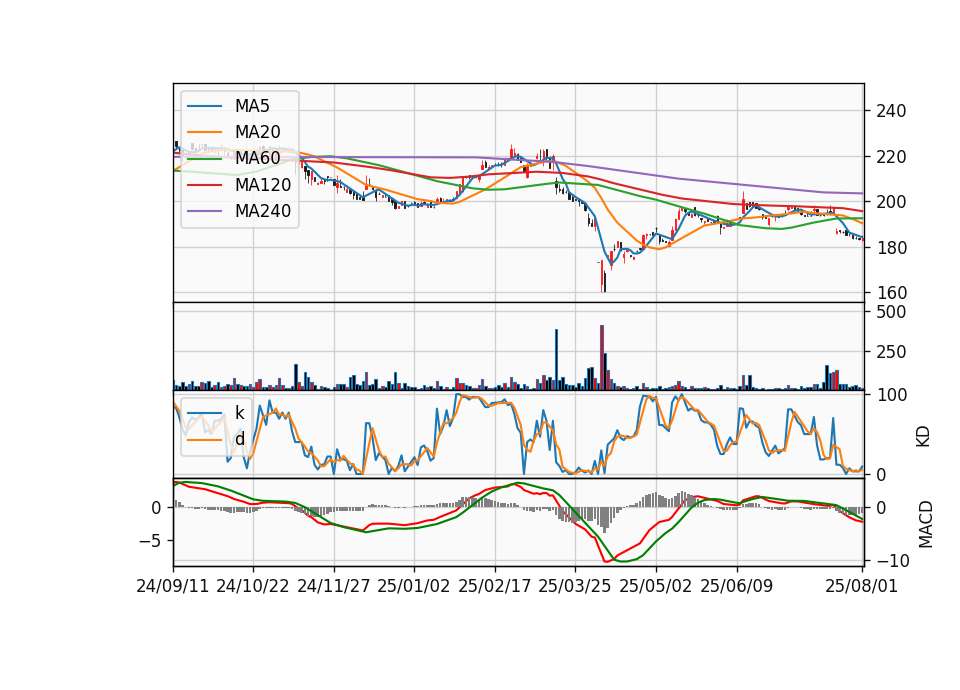The height and width of the screenshot is (690, 960).
Task: Click the 25/03/25 date label
Action: coord(575,586)
